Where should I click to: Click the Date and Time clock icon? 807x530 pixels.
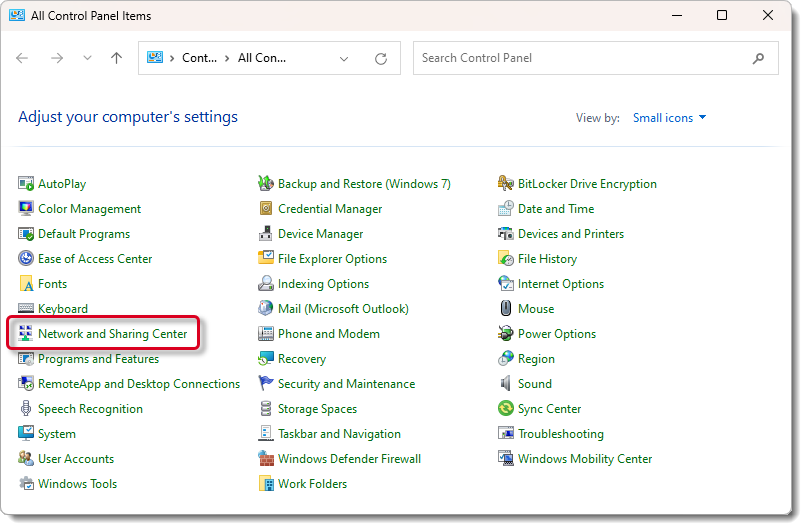point(505,208)
